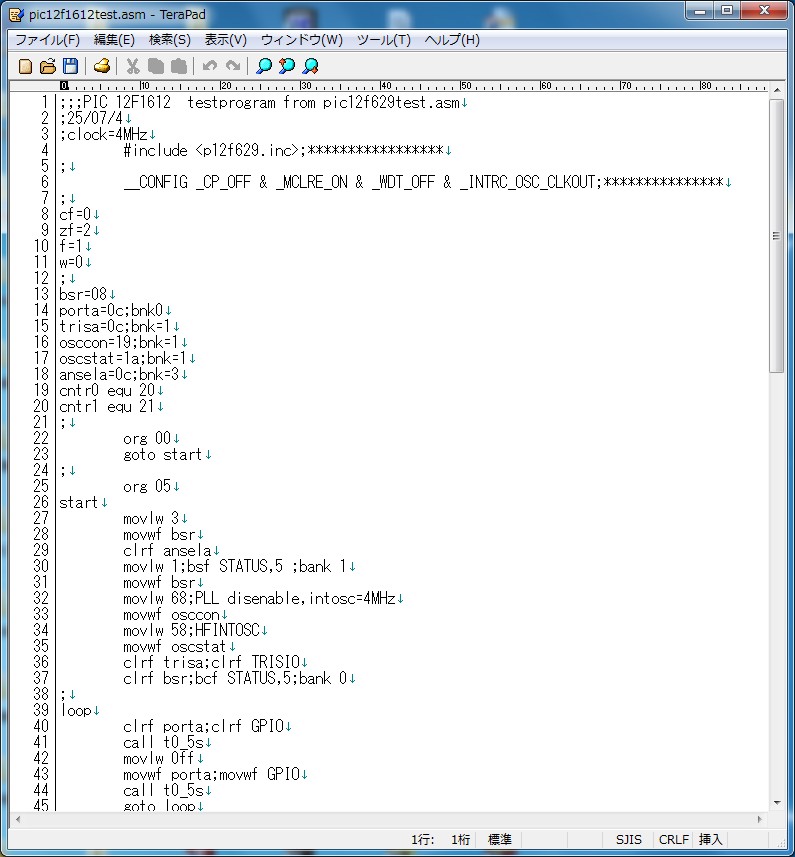Click the Open file folder icon
The height and width of the screenshot is (857, 795).
pos(48,66)
